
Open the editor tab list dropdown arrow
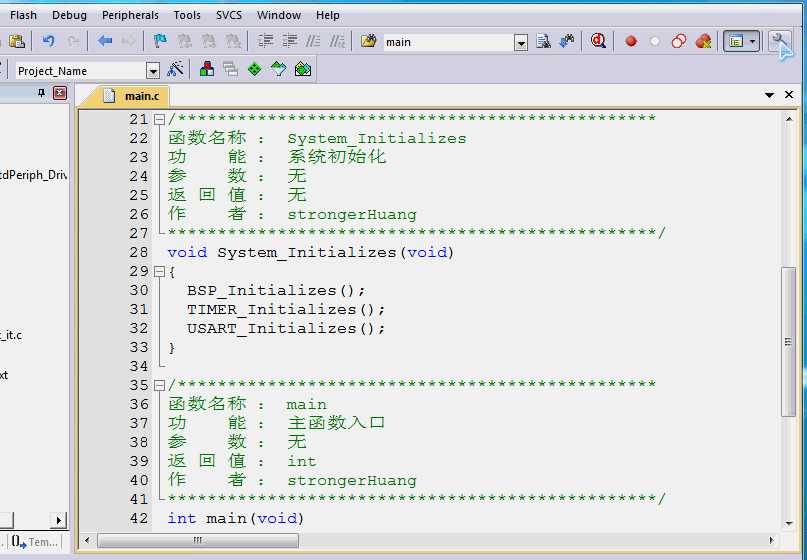769,95
